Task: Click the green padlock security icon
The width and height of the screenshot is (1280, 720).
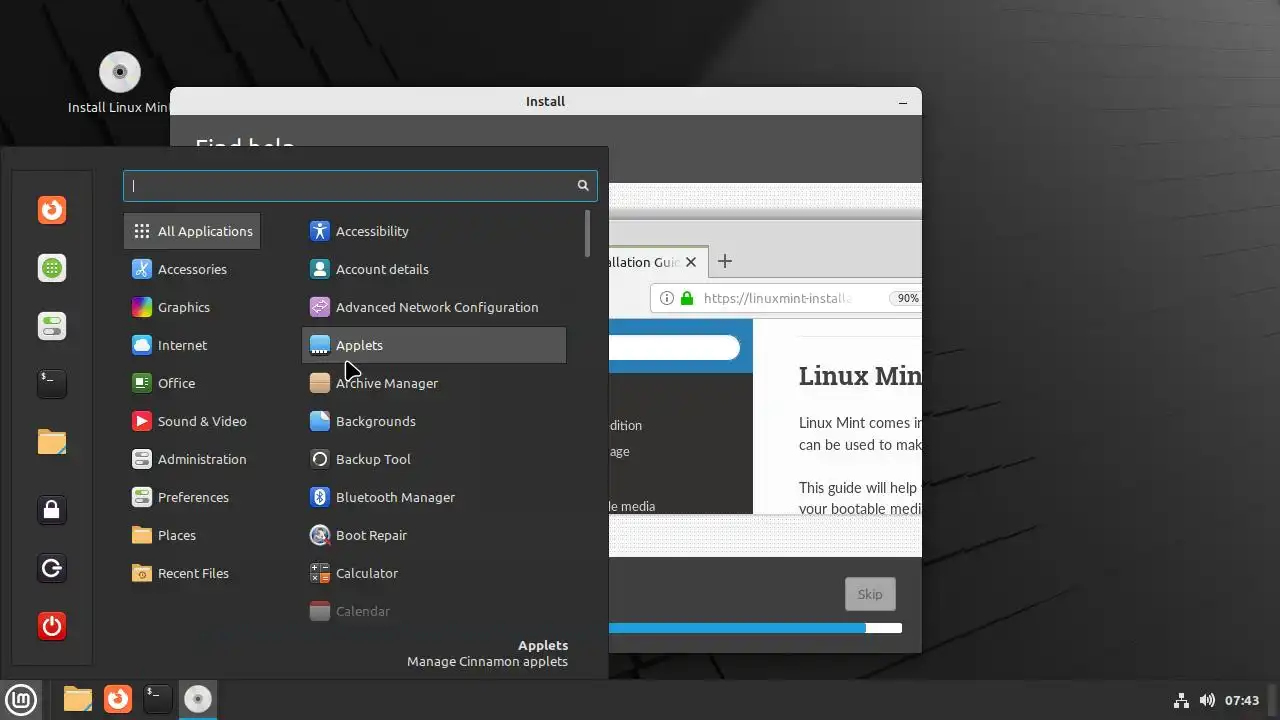Action: coord(686,298)
